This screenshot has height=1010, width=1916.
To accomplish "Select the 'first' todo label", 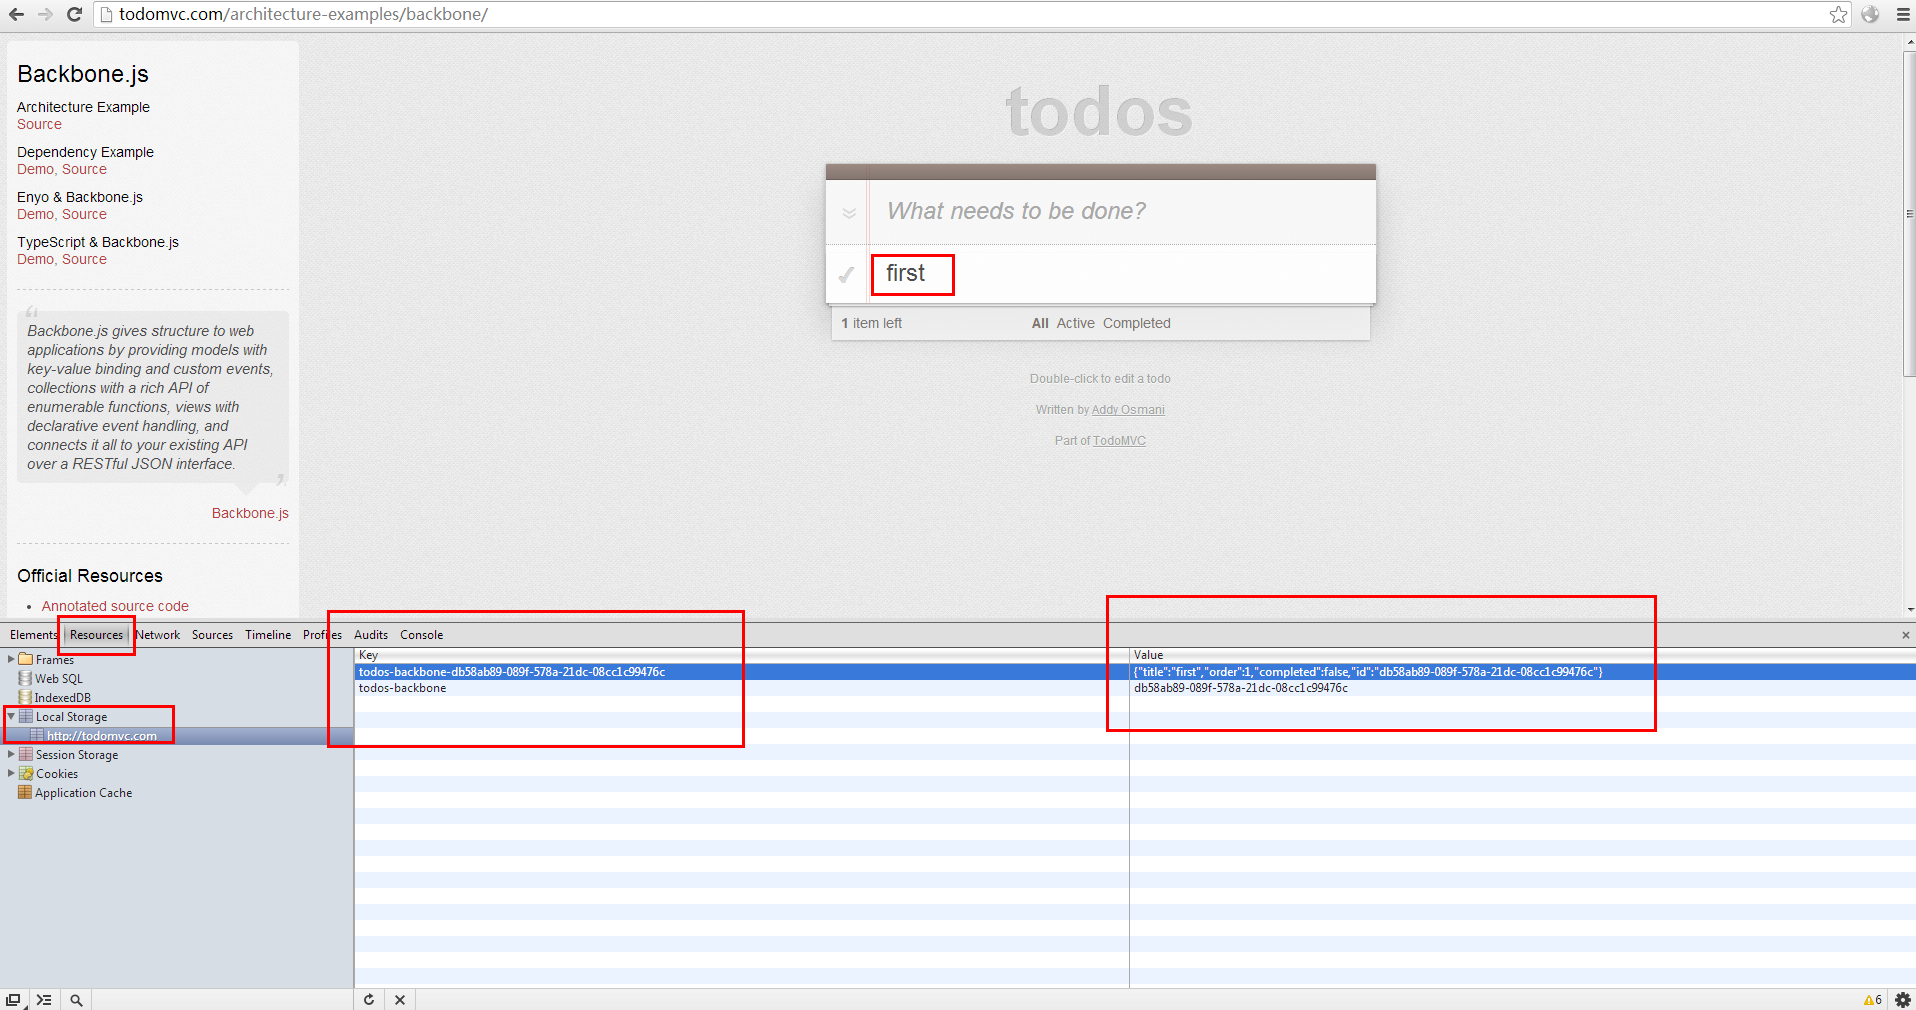I will (x=905, y=273).
